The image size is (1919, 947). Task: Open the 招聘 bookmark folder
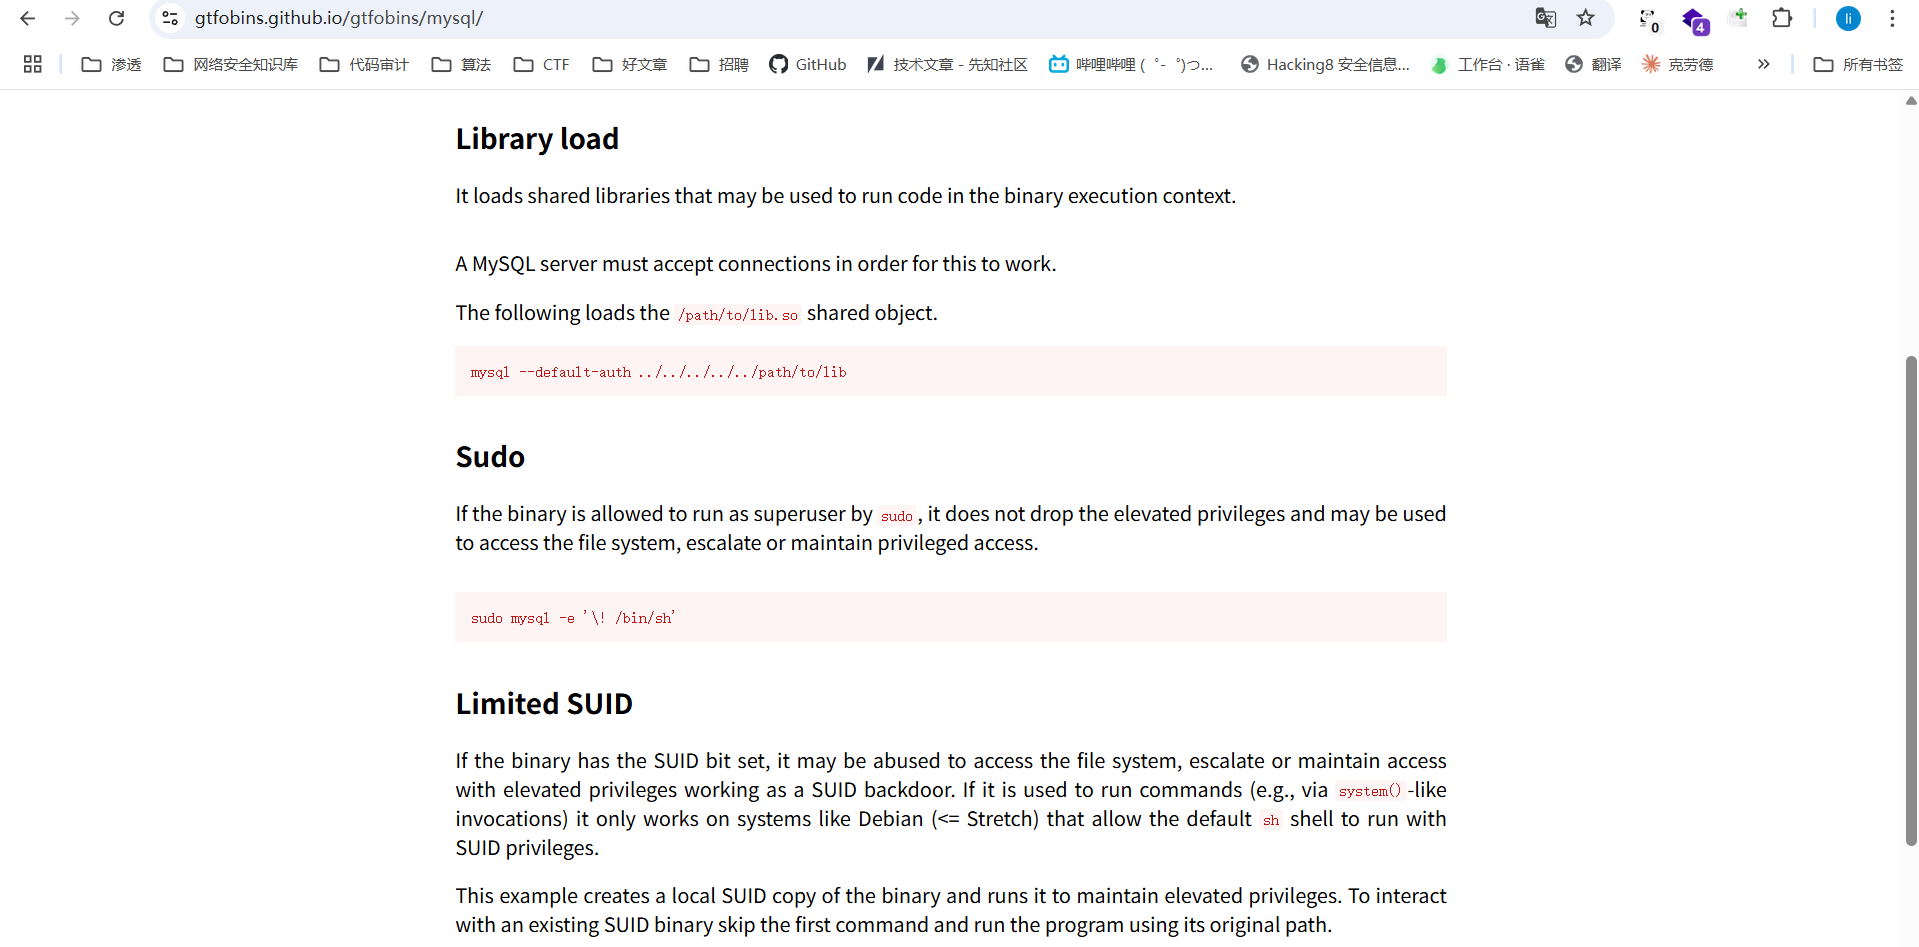point(719,64)
